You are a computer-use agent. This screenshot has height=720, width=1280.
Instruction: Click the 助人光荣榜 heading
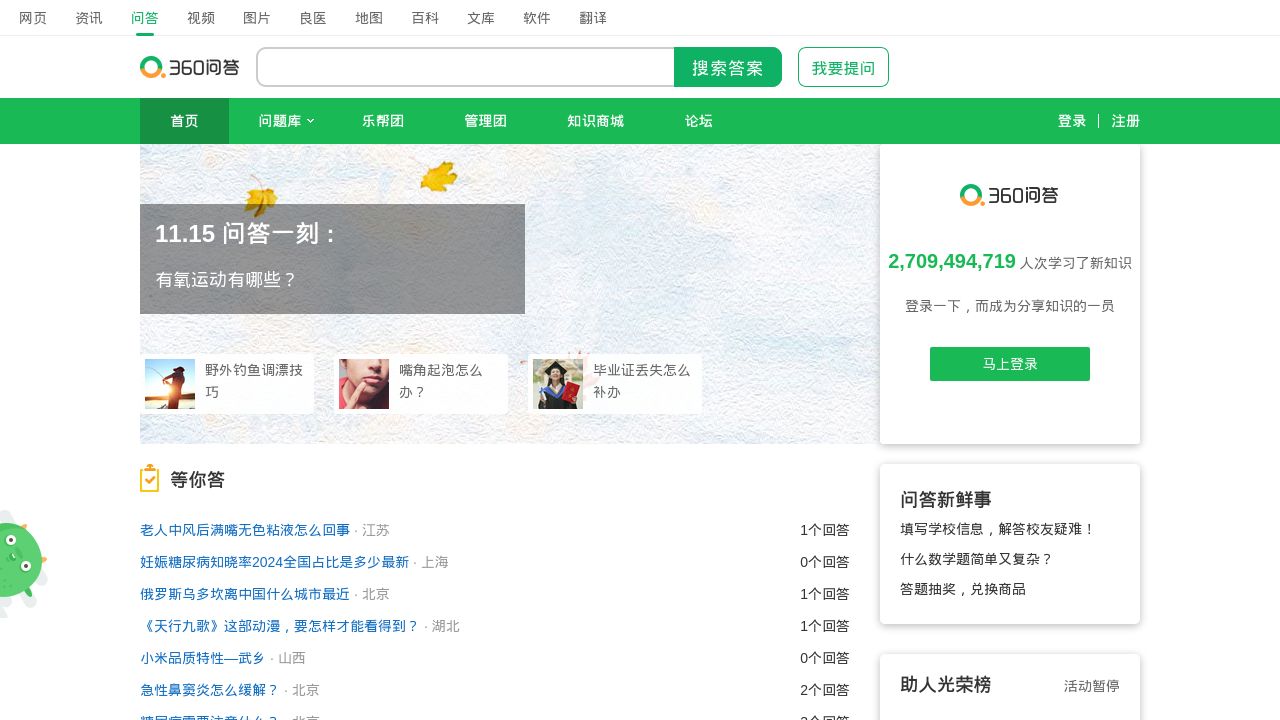[x=946, y=685]
